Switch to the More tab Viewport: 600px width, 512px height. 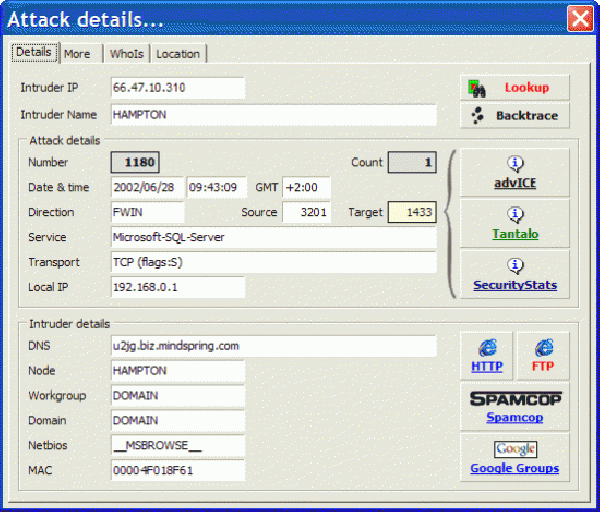pyautogui.click(x=77, y=54)
